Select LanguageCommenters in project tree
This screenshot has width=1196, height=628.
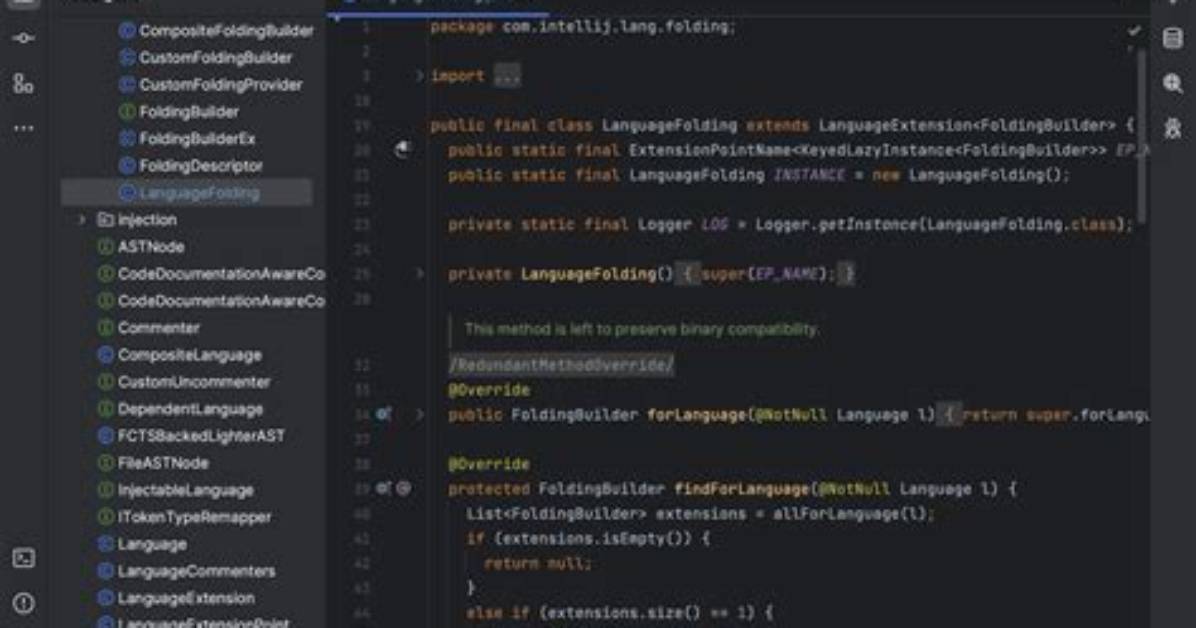(196, 571)
